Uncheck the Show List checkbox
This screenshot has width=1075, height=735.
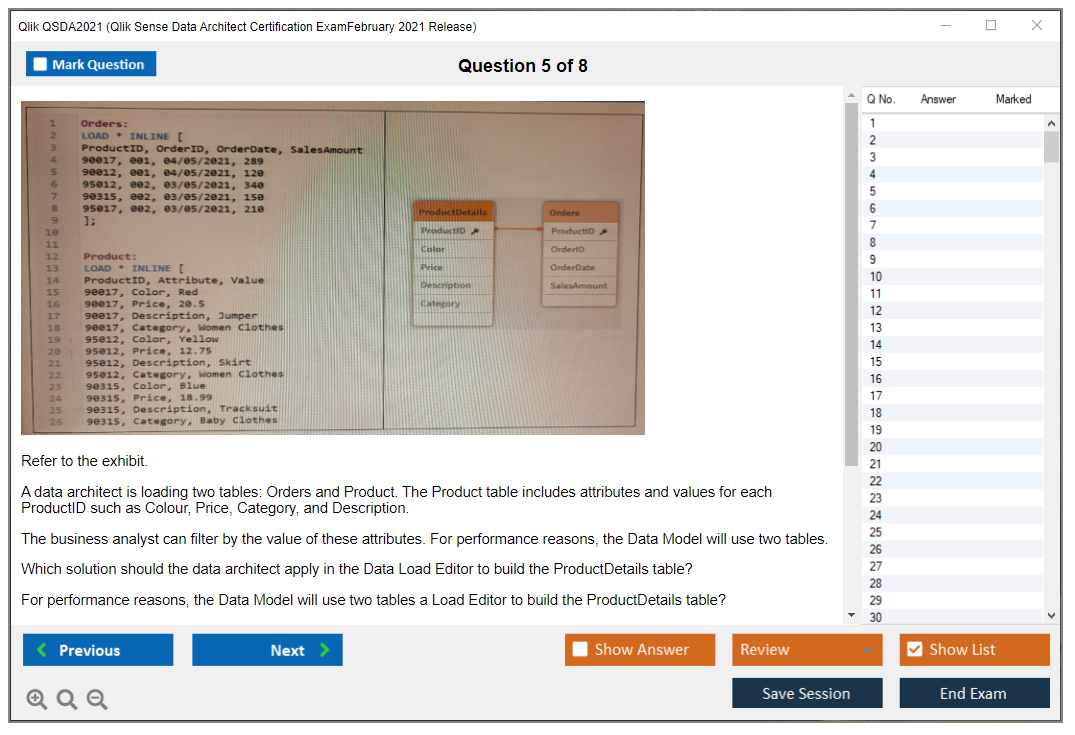(914, 650)
